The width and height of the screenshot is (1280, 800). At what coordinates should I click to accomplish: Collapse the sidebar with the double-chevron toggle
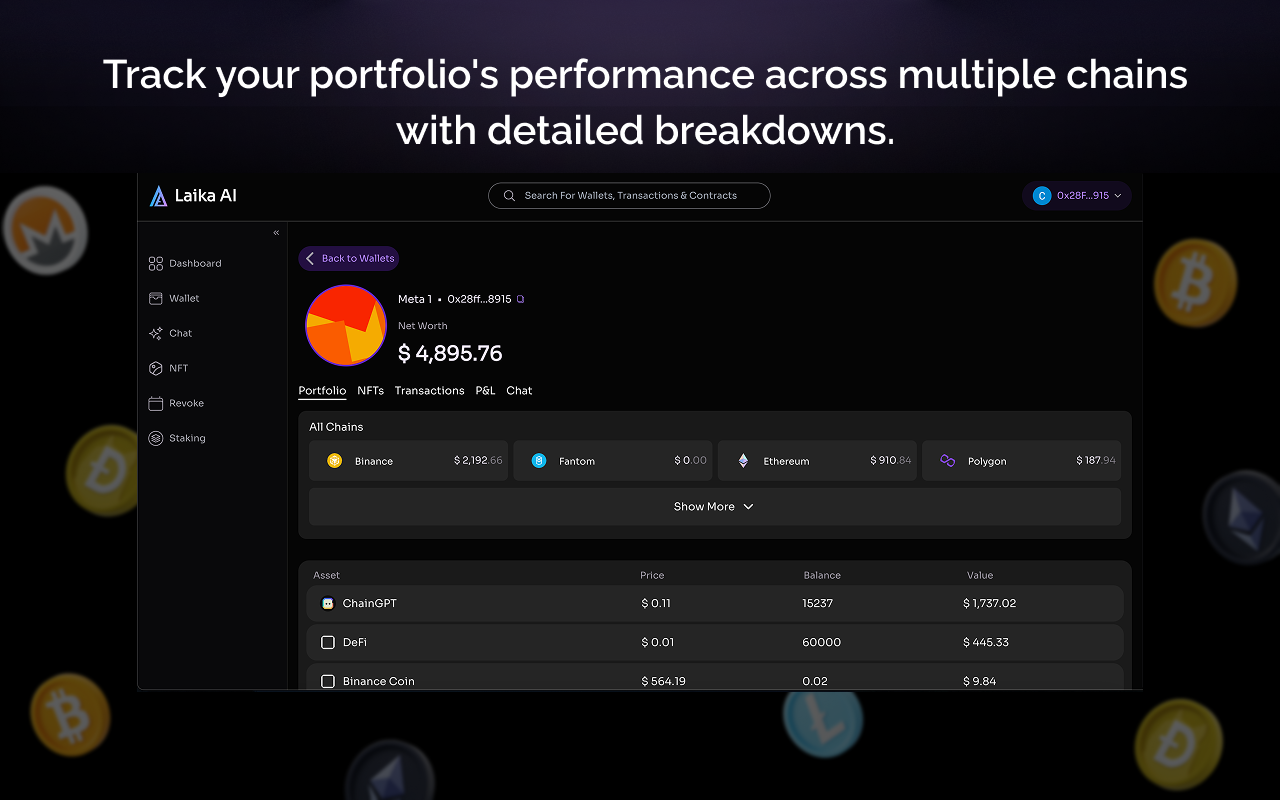pyautogui.click(x=275, y=232)
